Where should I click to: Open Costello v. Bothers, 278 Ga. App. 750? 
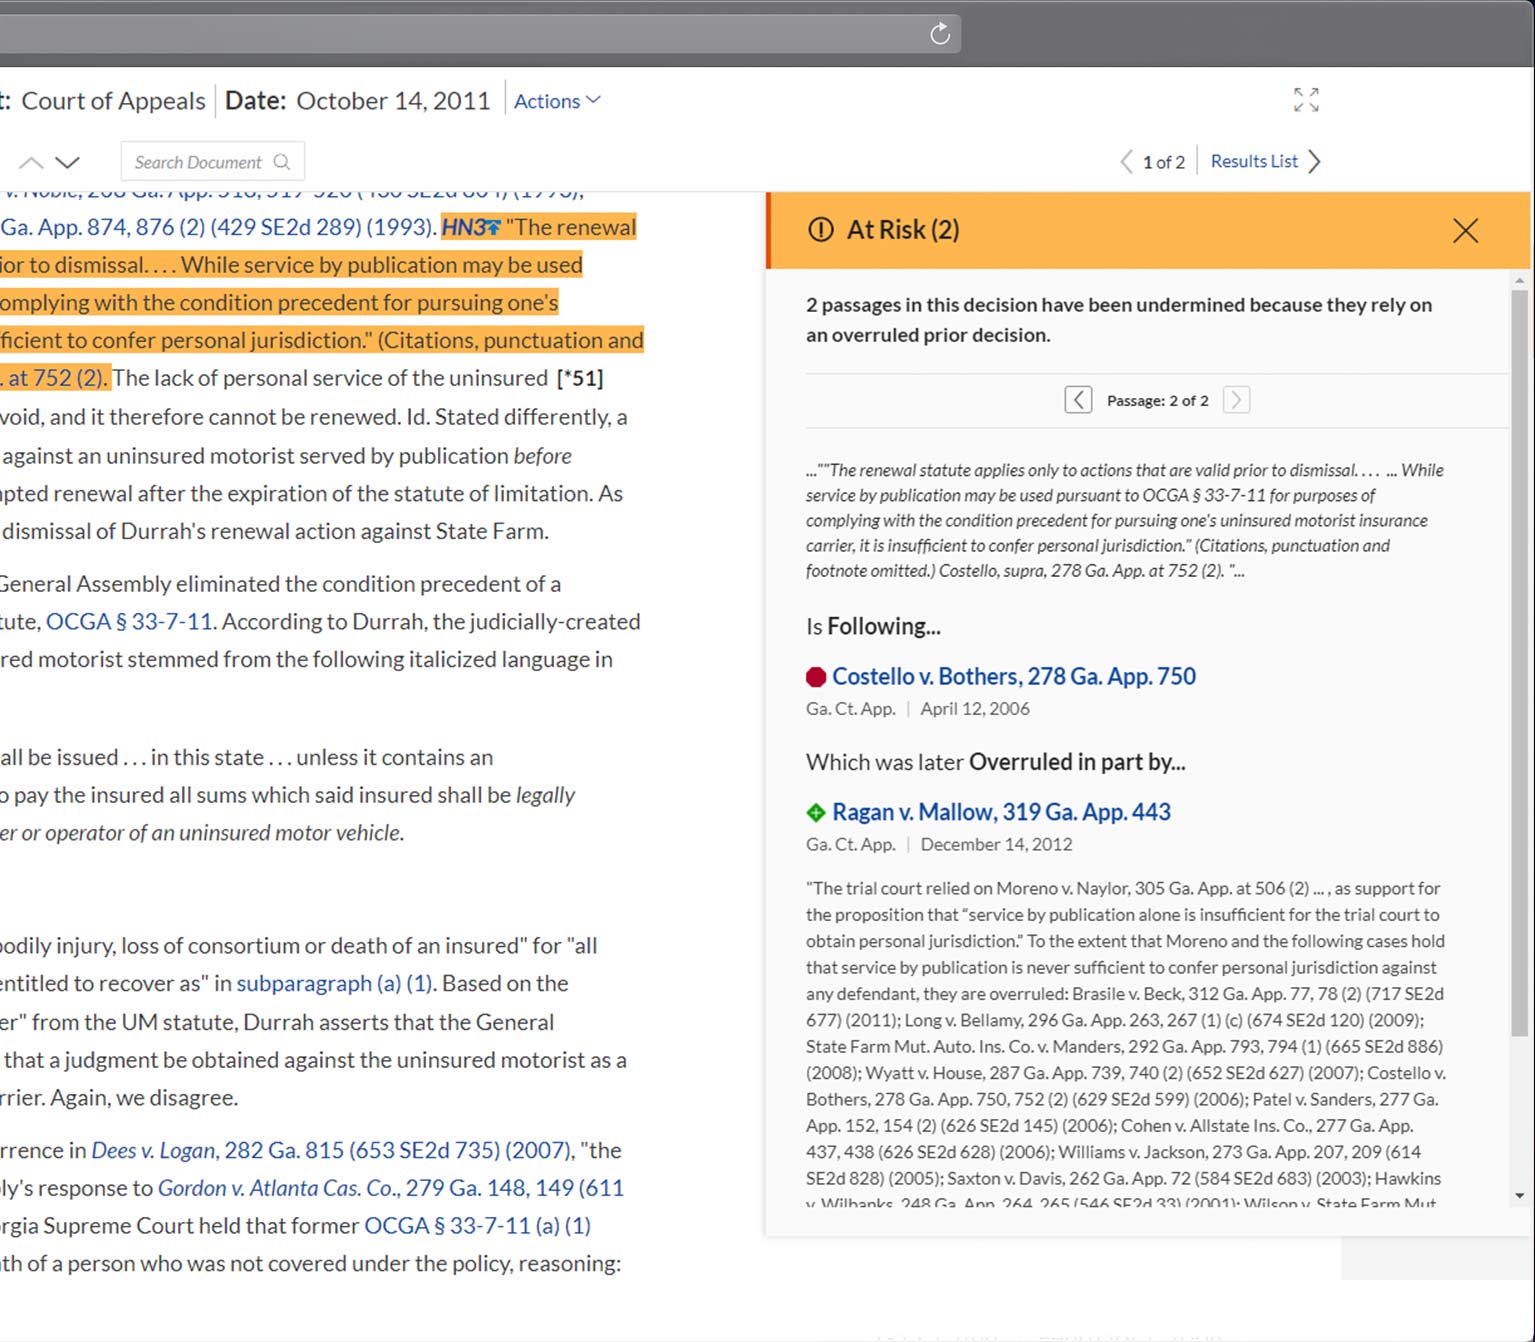1014,676
